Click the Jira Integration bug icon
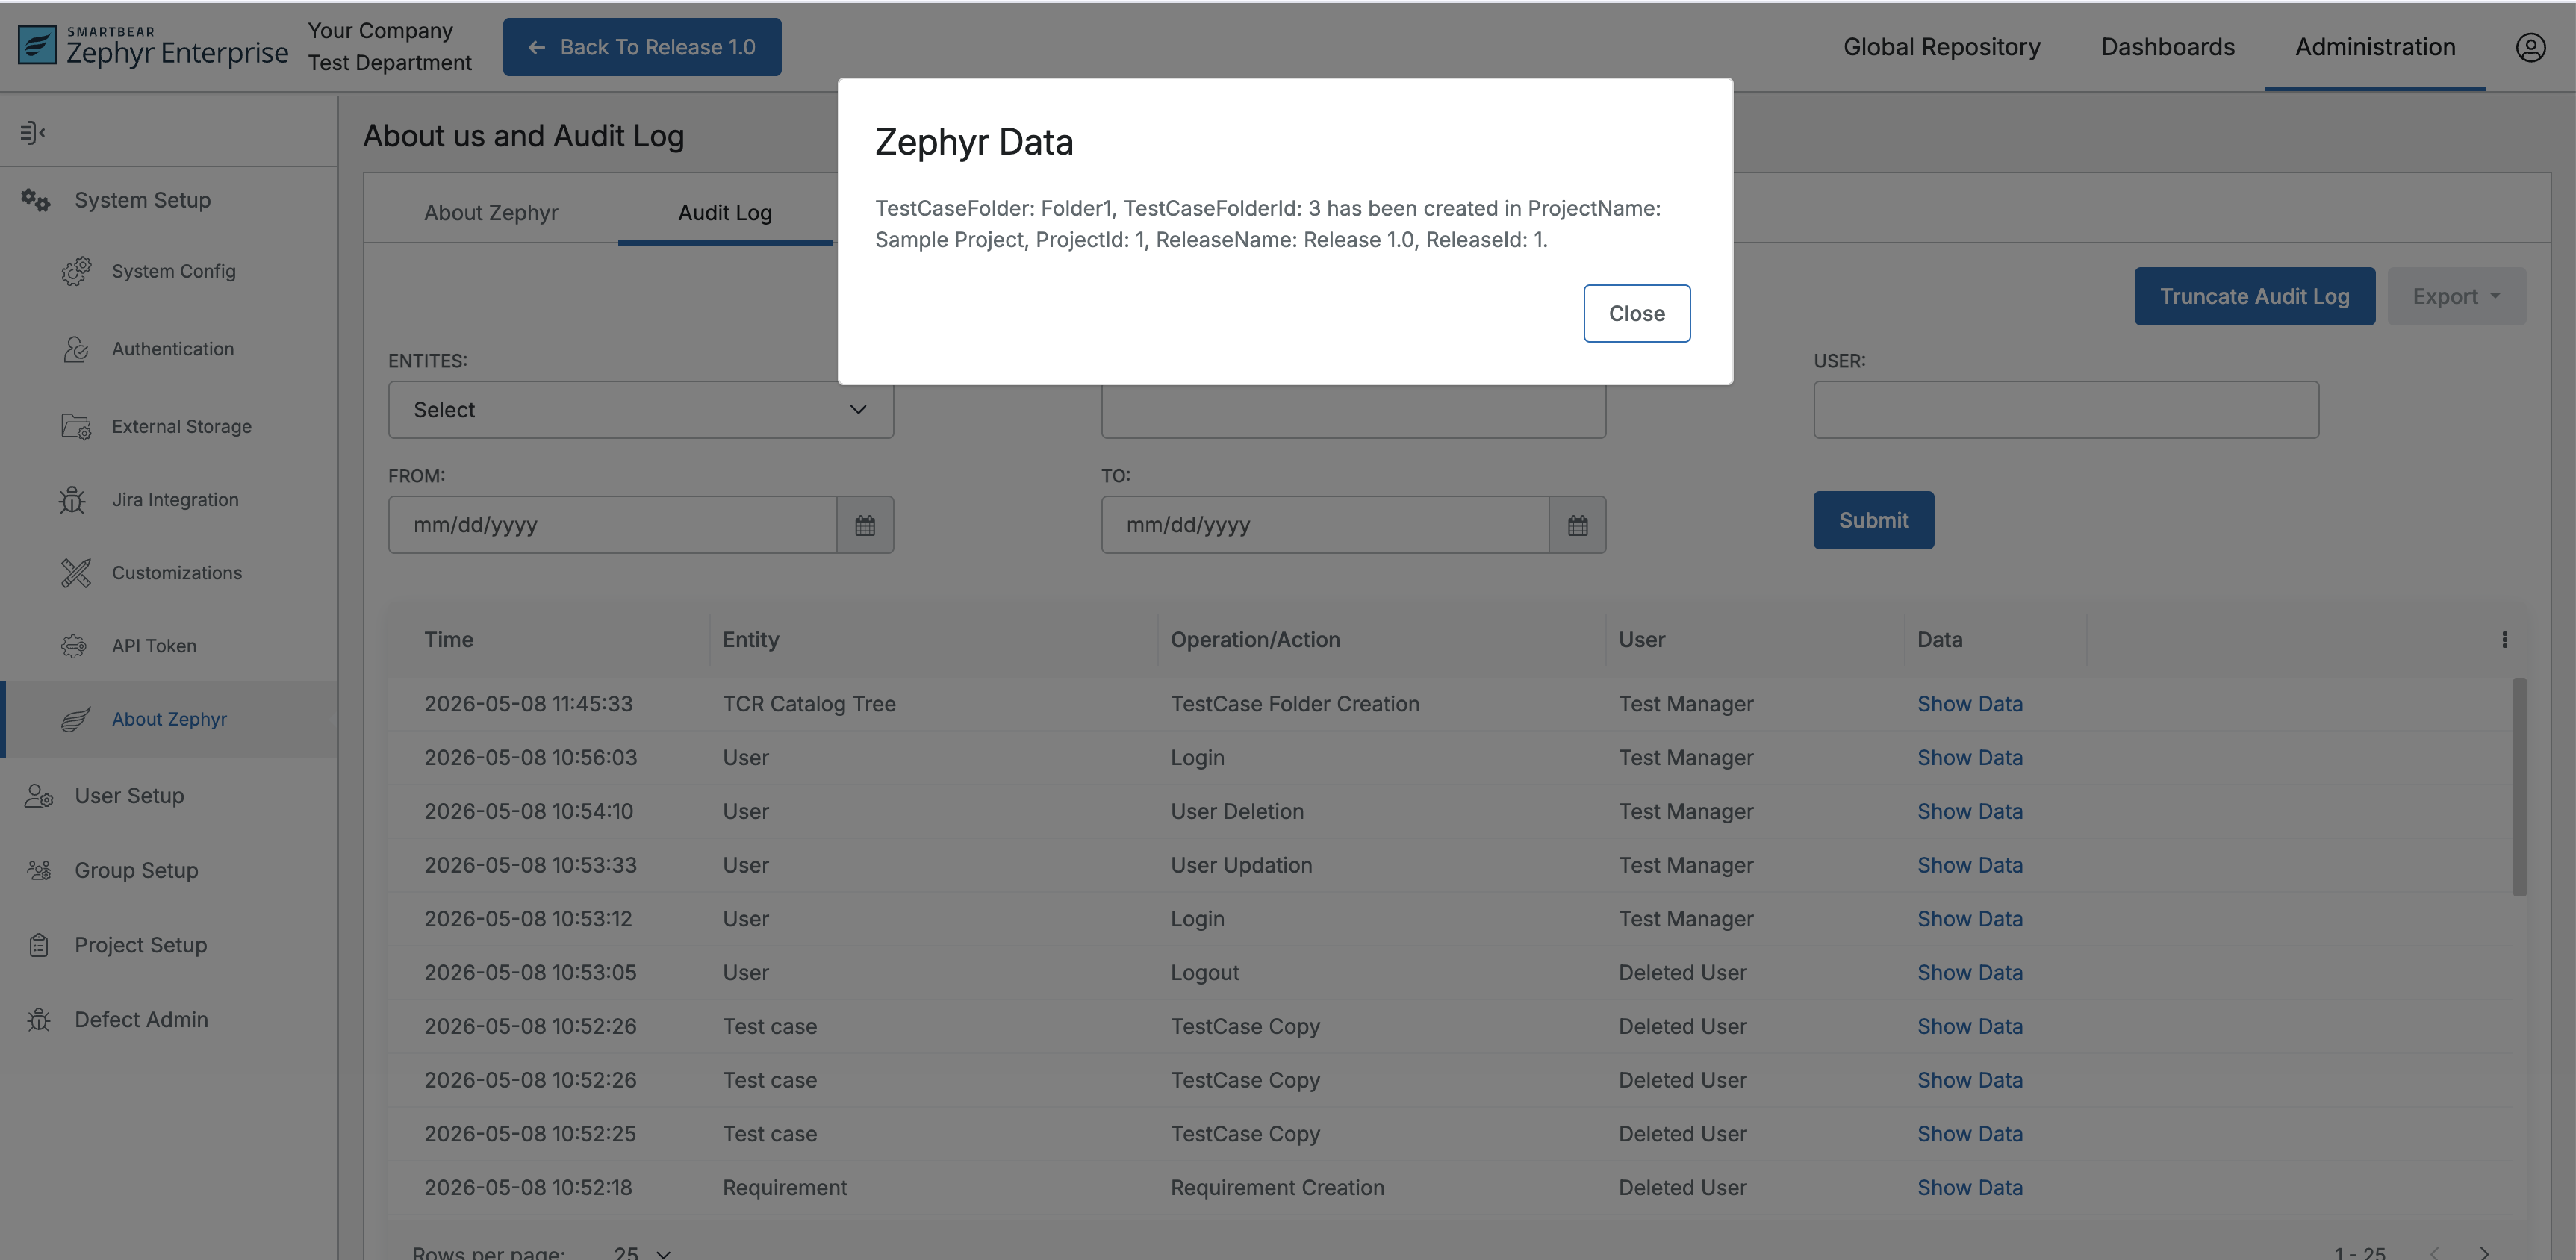This screenshot has height=1260, width=2576. point(72,499)
